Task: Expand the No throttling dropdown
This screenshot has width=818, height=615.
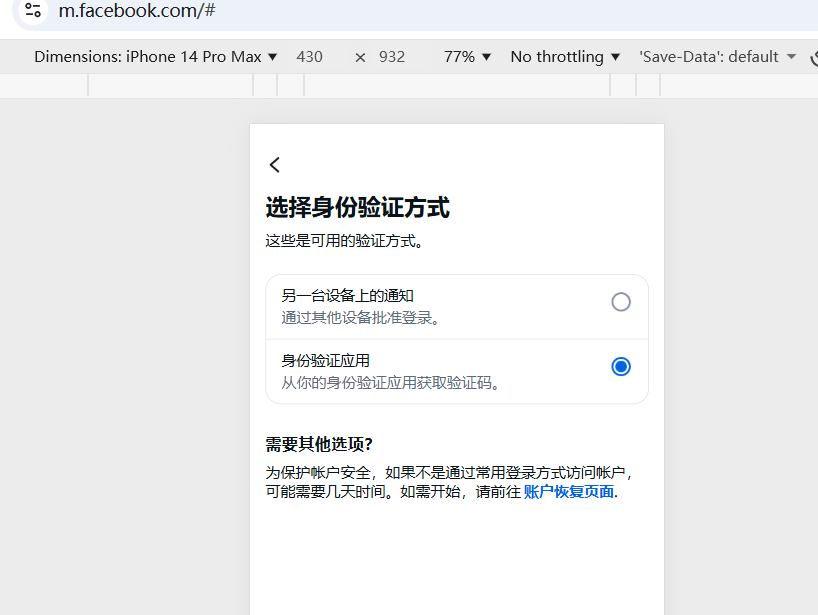Action: [x=565, y=57]
